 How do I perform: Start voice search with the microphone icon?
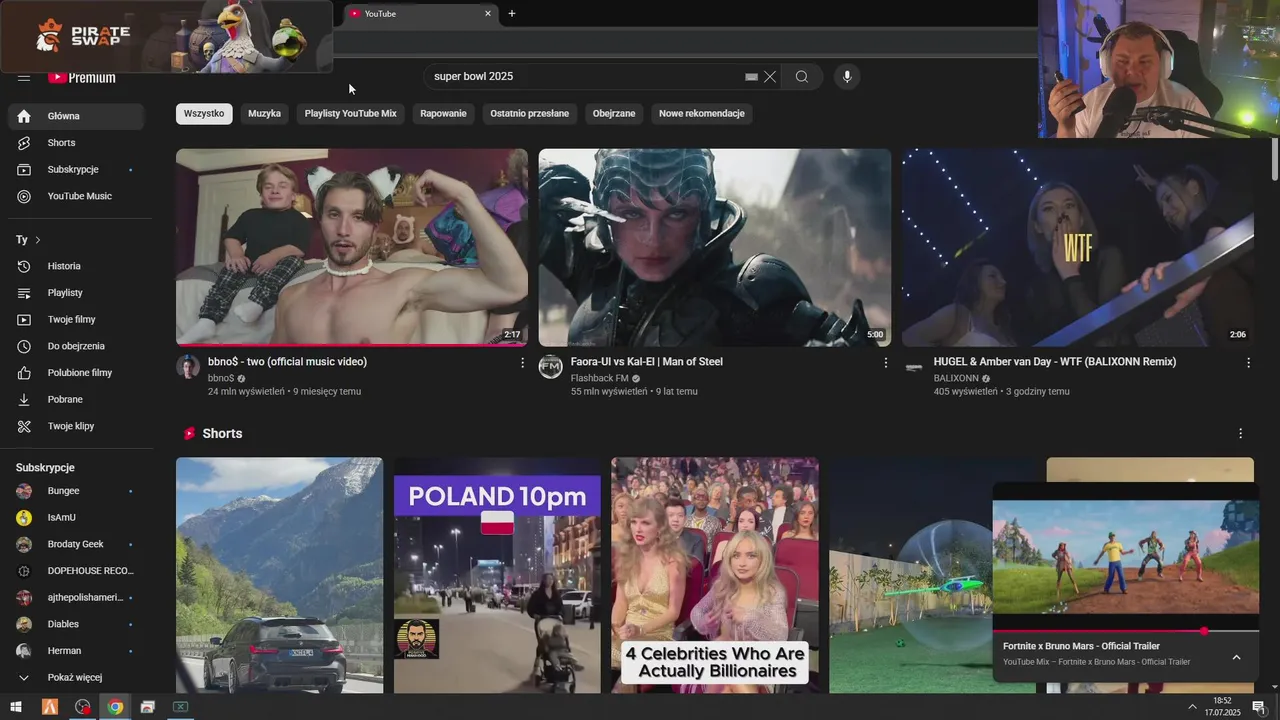(847, 77)
